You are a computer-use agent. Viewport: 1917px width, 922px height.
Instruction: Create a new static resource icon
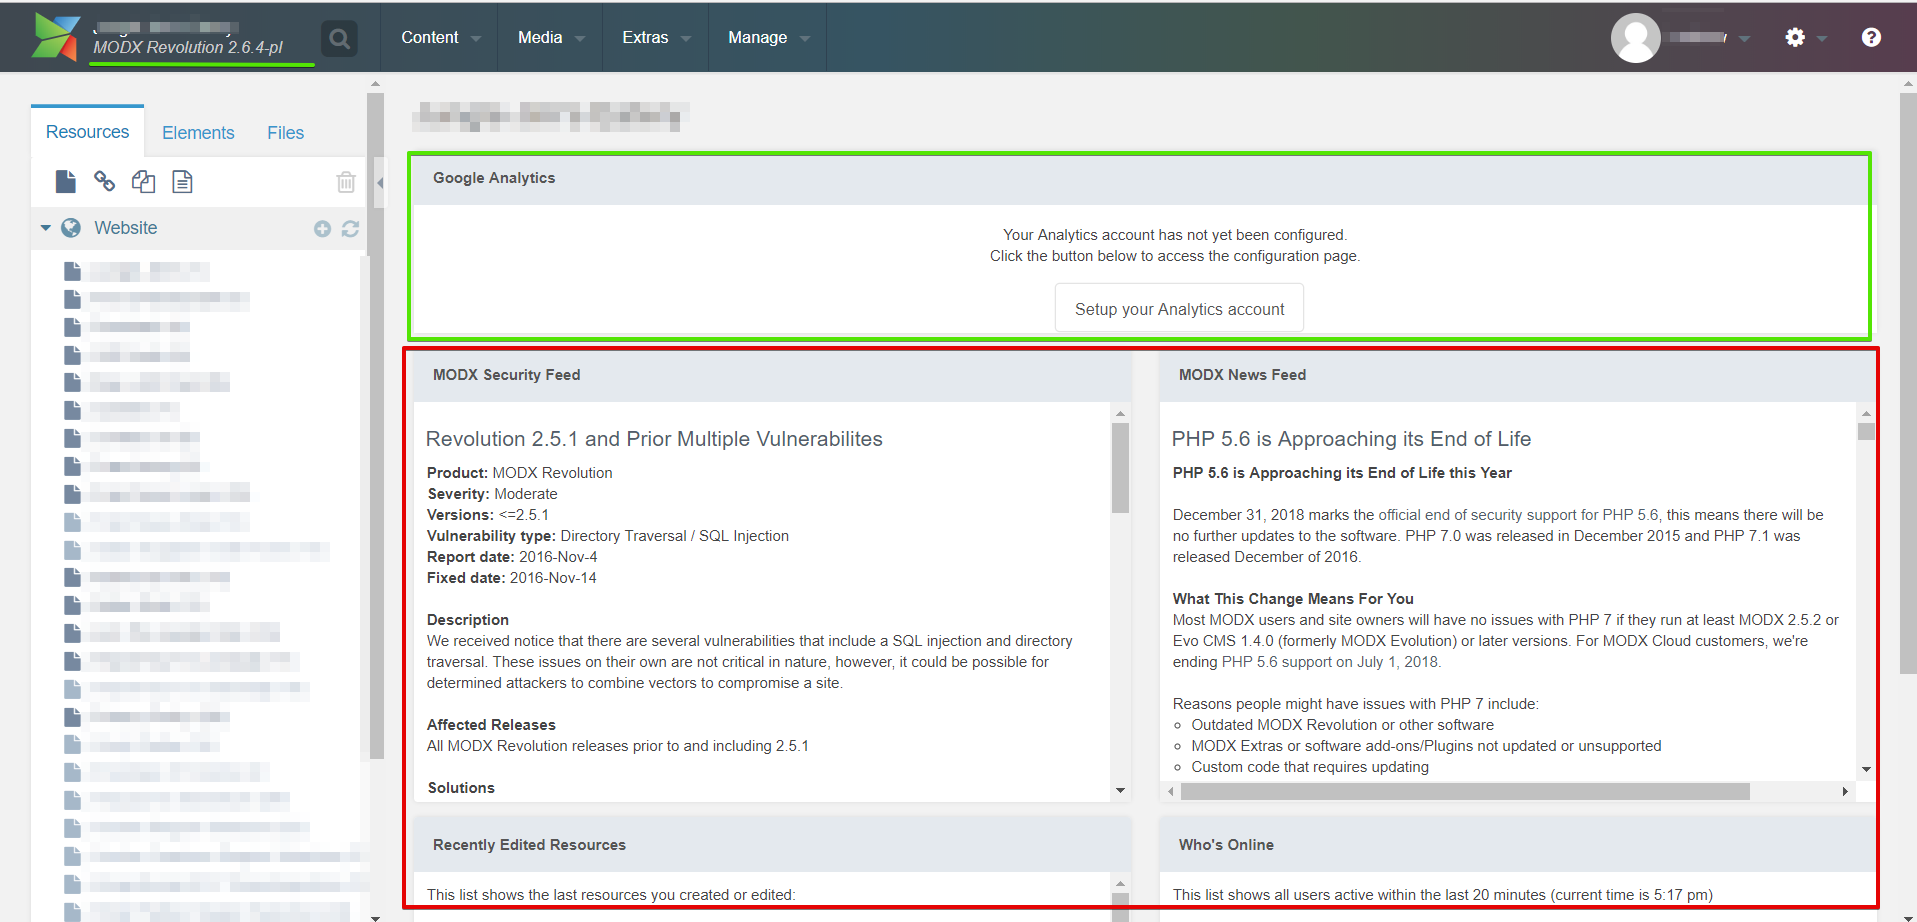click(x=182, y=181)
